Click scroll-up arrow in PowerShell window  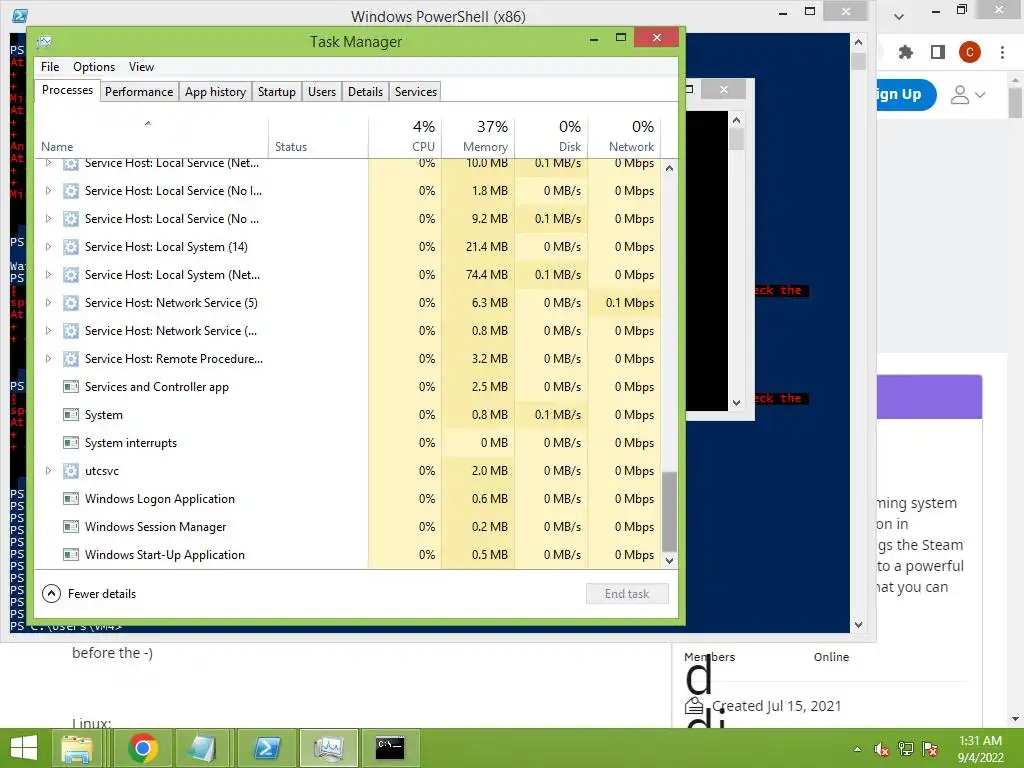point(858,42)
